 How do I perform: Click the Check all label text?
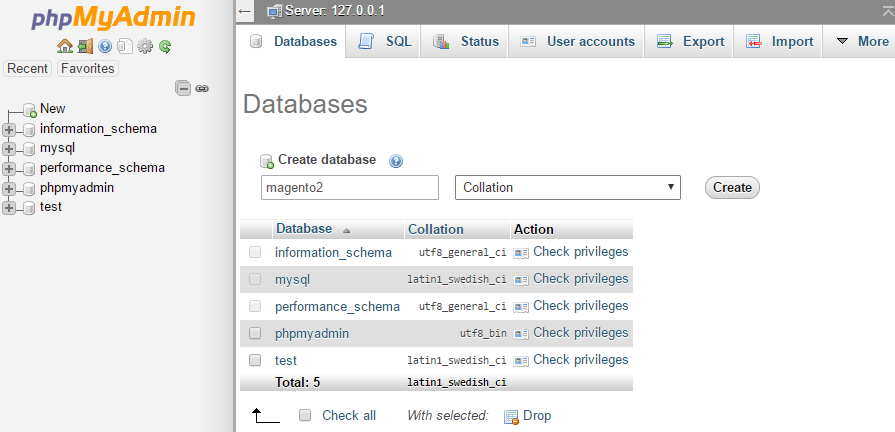click(x=349, y=415)
